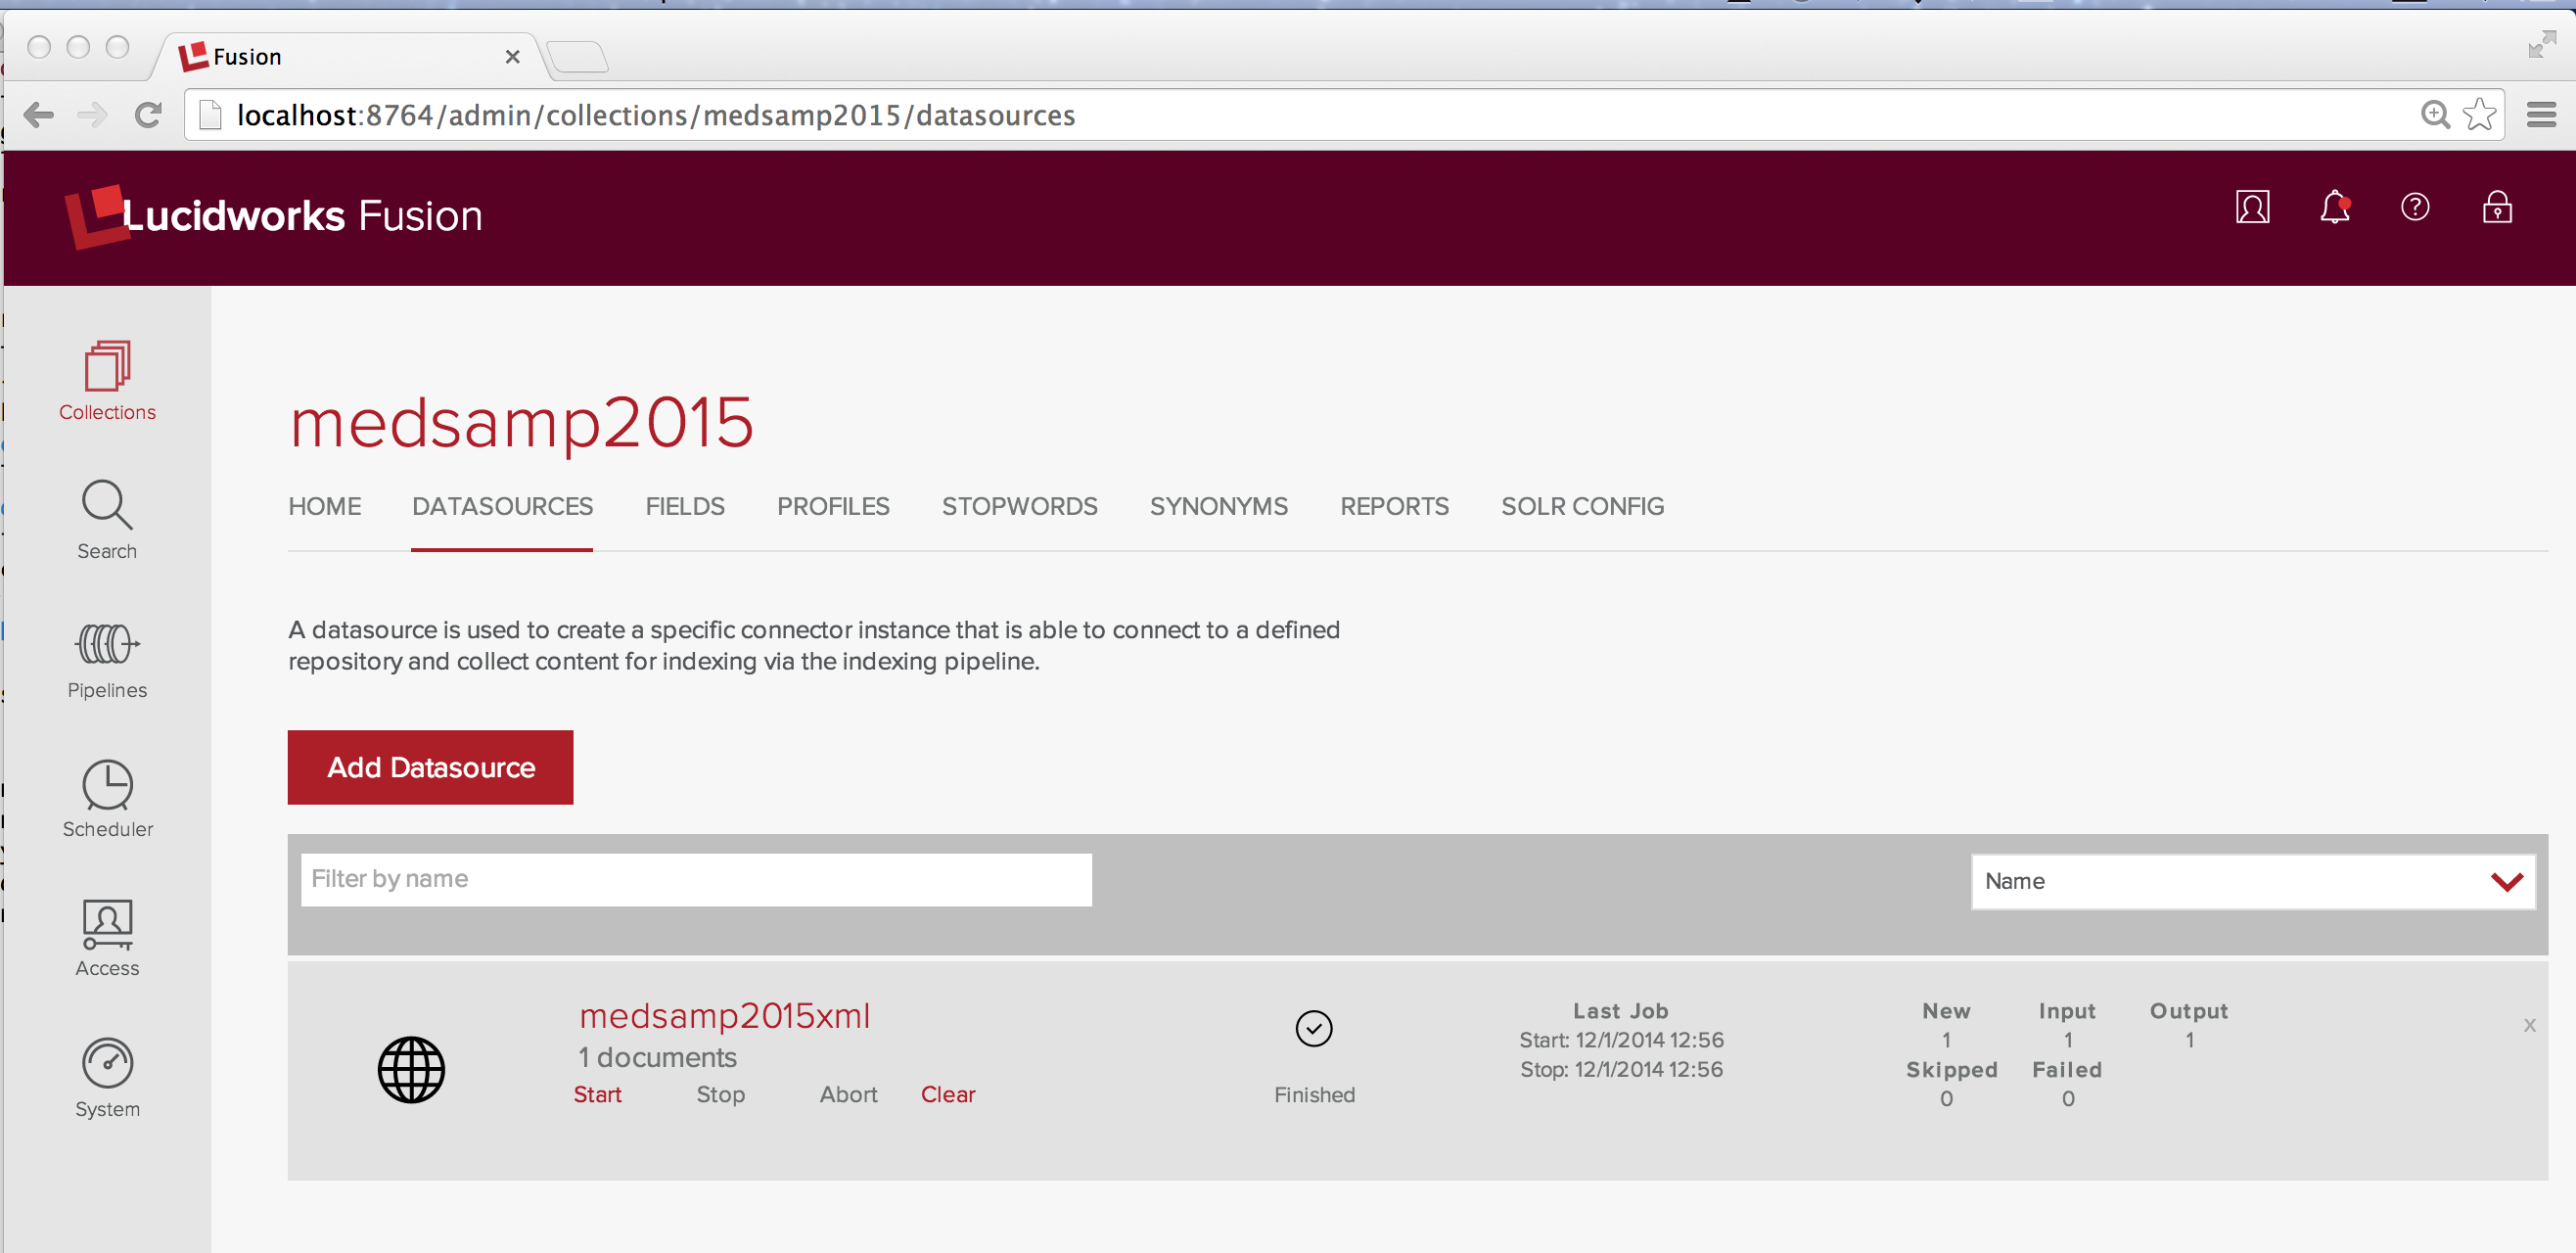
Task: Open the medsamp2015xml datasource link
Action: coord(725,1015)
